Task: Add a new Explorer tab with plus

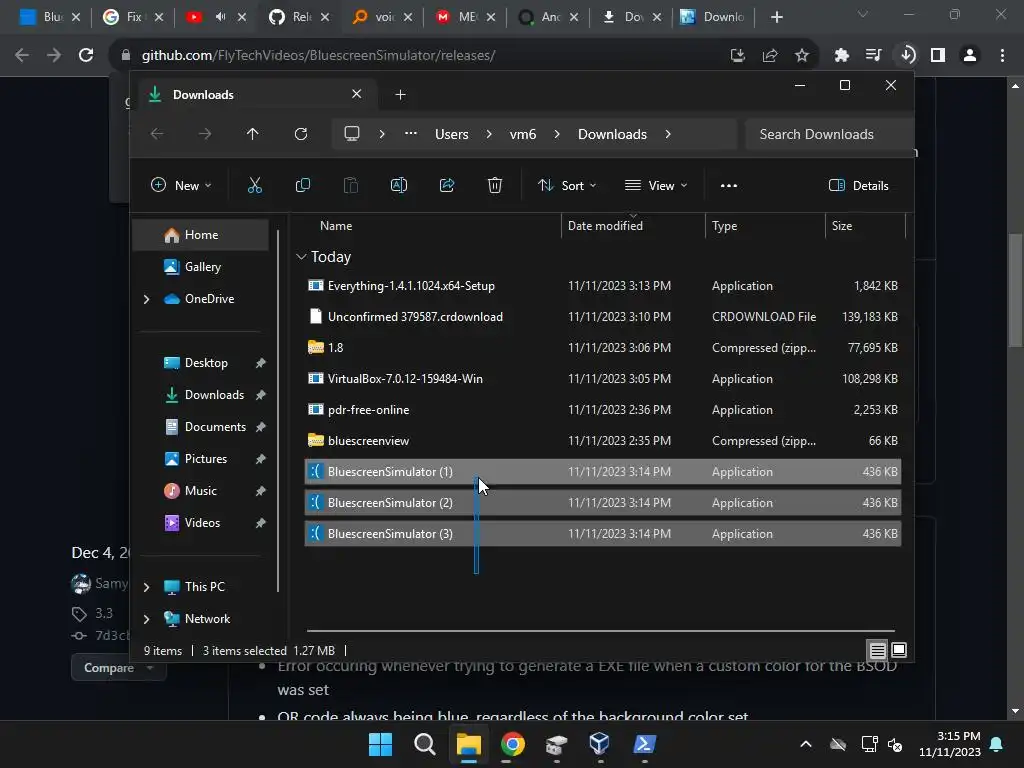Action: [x=400, y=95]
